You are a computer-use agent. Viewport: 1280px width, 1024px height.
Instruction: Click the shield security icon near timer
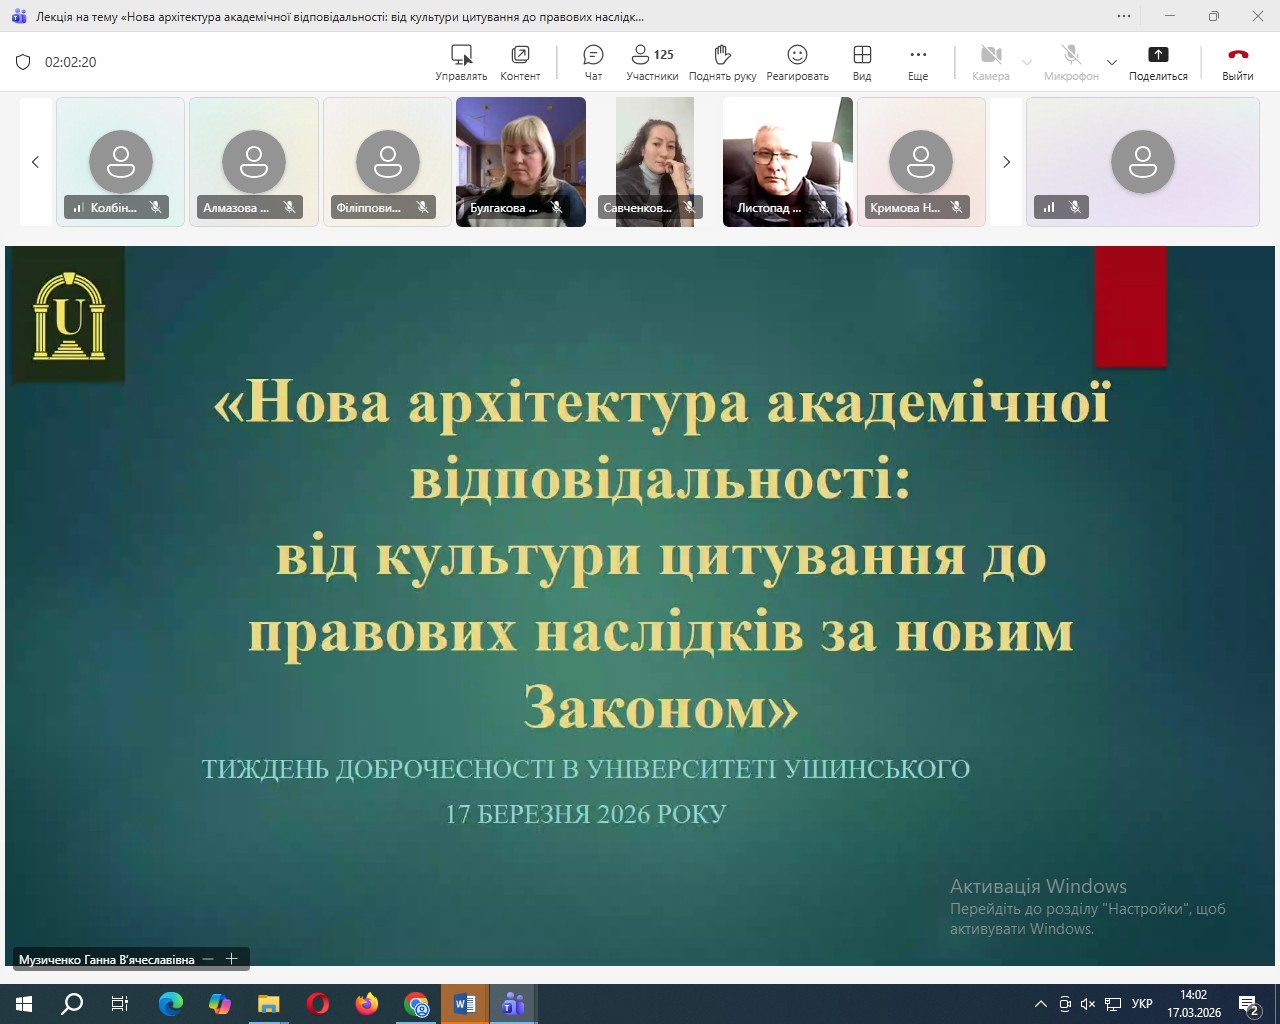coord(23,62)
